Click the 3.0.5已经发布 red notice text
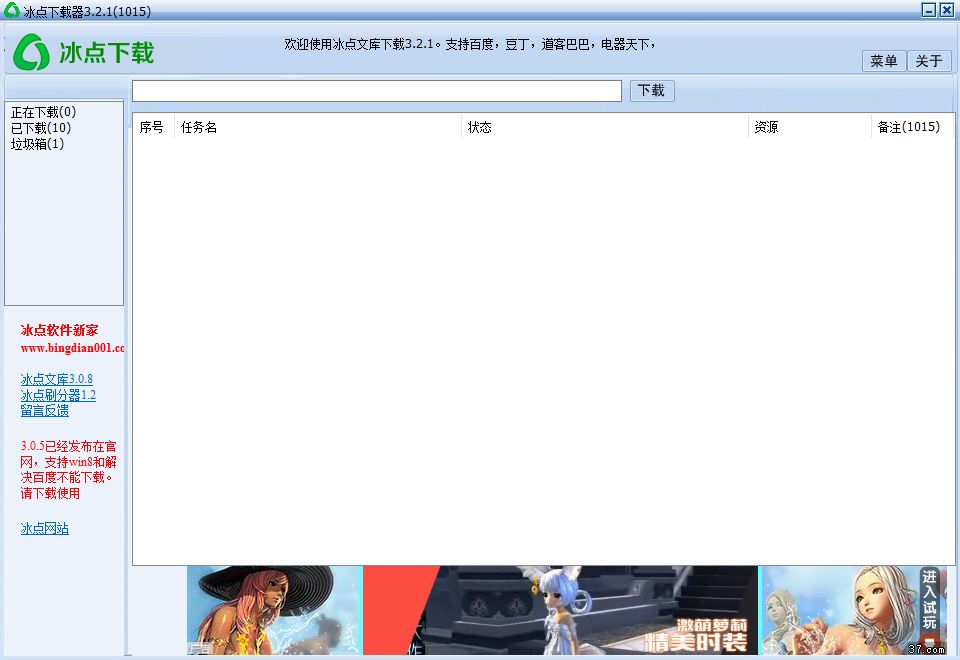Image resolution: width=960 pixels, height=660 pixels. click(x=68, y=470)
